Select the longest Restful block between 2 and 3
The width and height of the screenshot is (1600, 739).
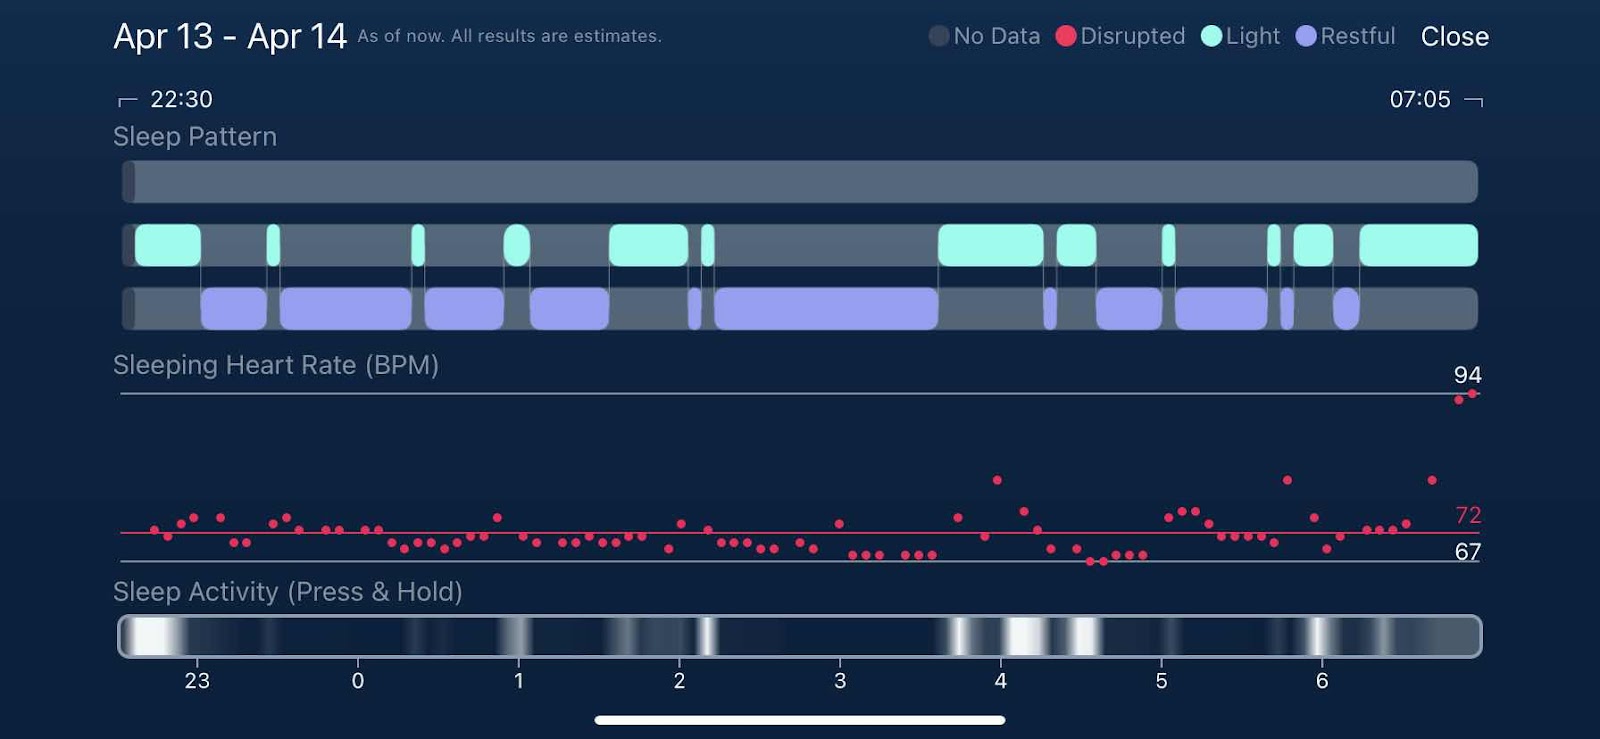pyautogui.click(x=826, y=309)
